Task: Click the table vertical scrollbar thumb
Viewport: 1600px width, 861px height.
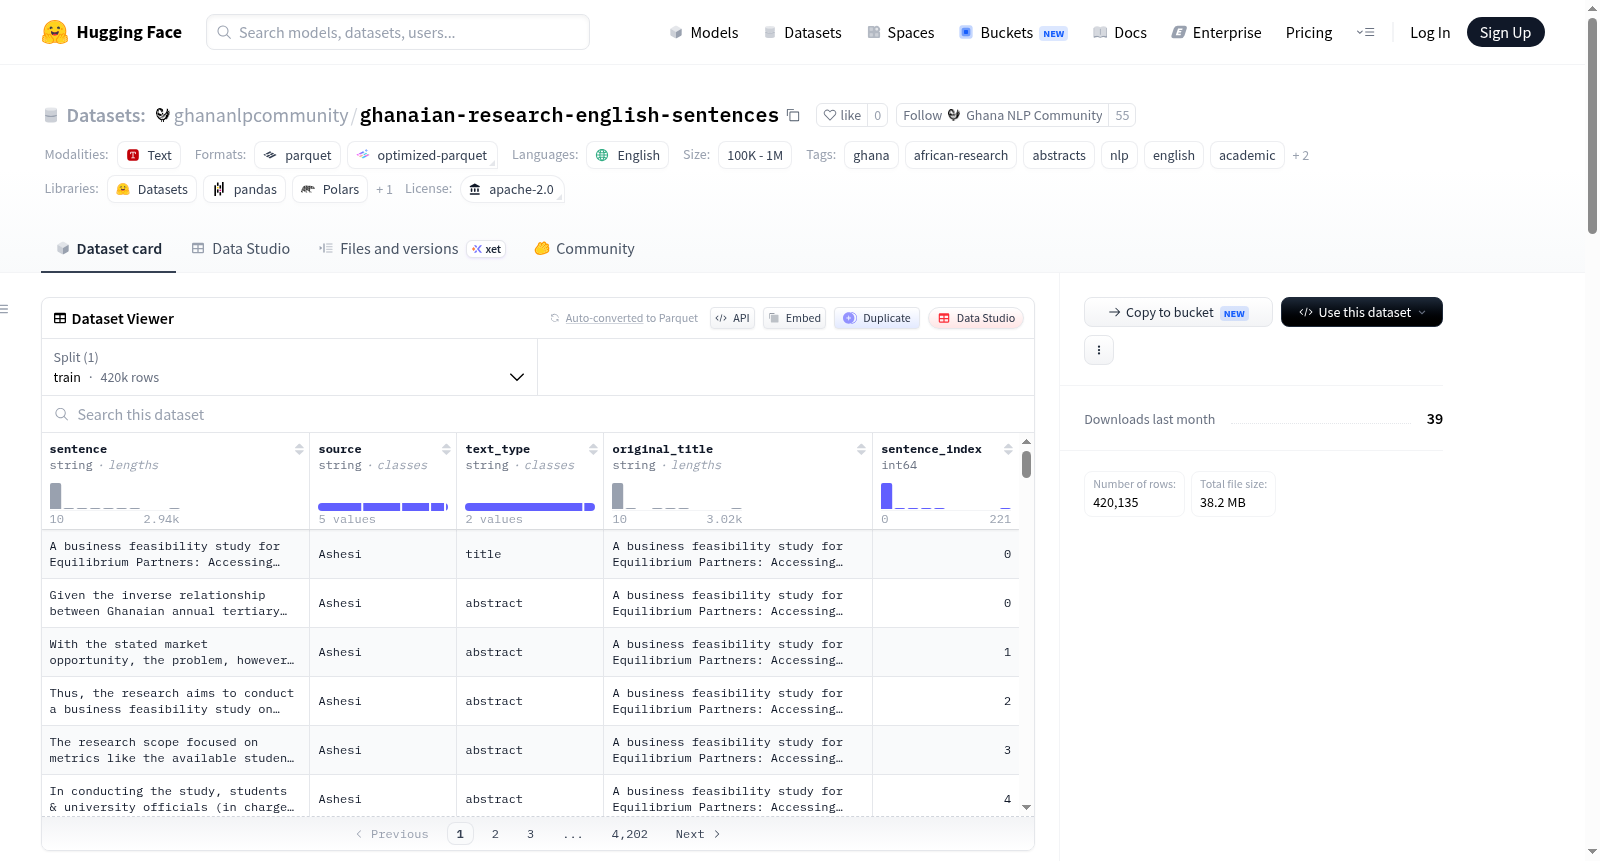Action: click(1026, 464)
